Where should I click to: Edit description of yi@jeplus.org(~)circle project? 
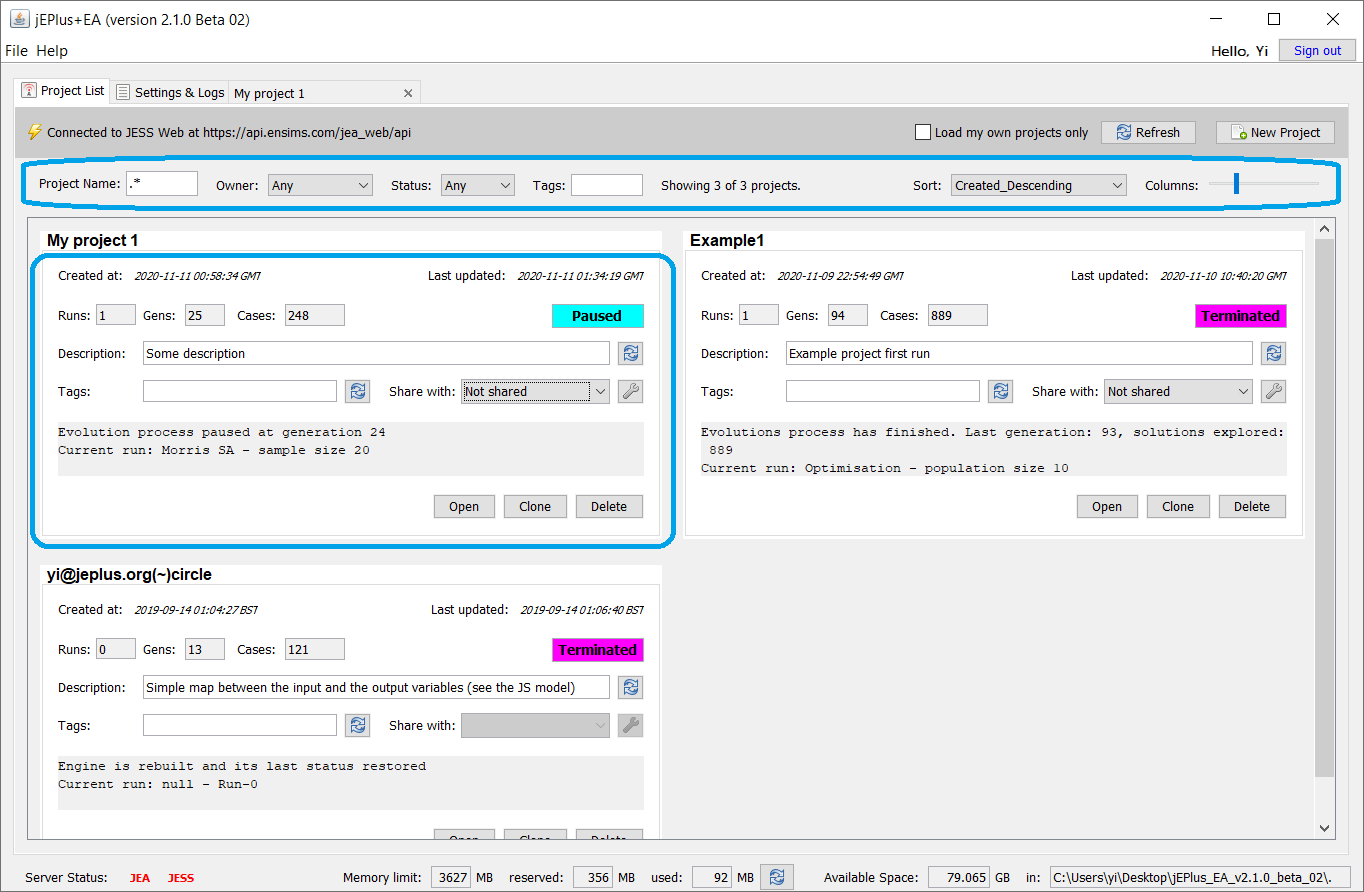376,687
